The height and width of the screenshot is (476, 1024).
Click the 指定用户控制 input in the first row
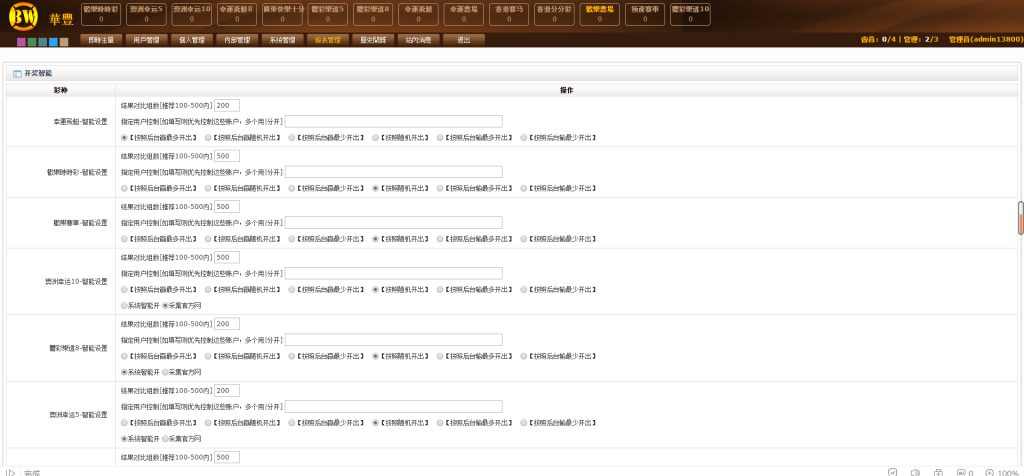tap(393, 121)
